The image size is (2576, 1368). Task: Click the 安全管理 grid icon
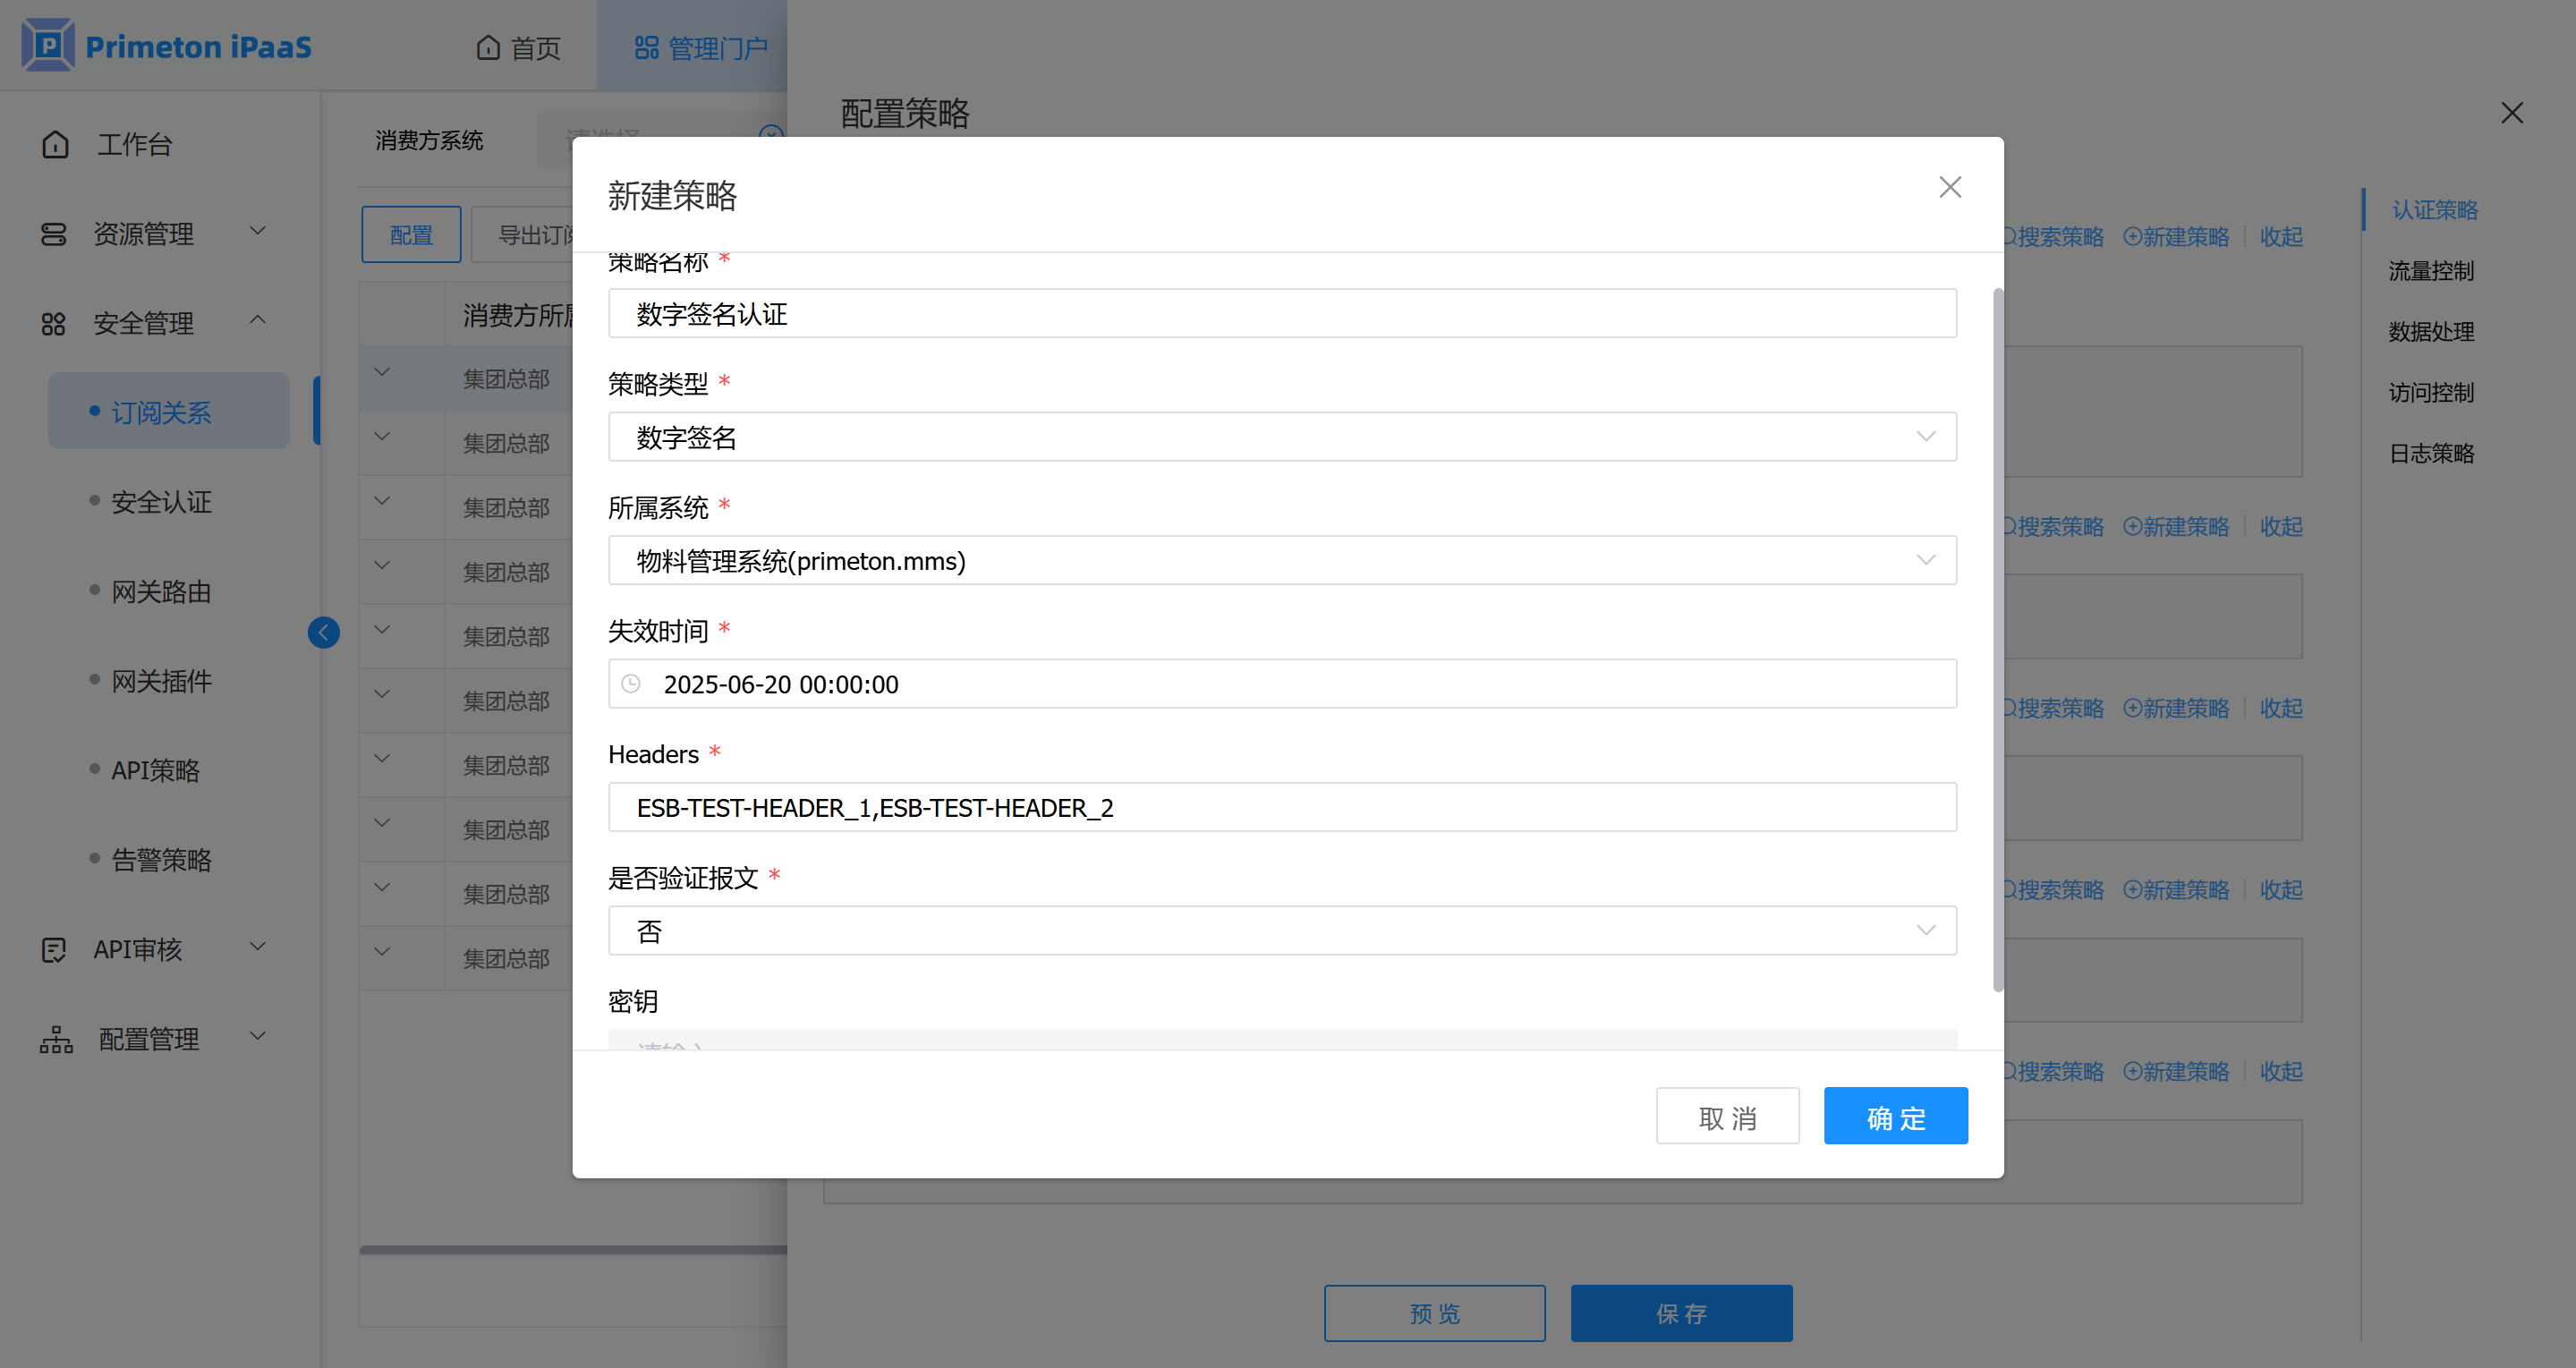53,324
